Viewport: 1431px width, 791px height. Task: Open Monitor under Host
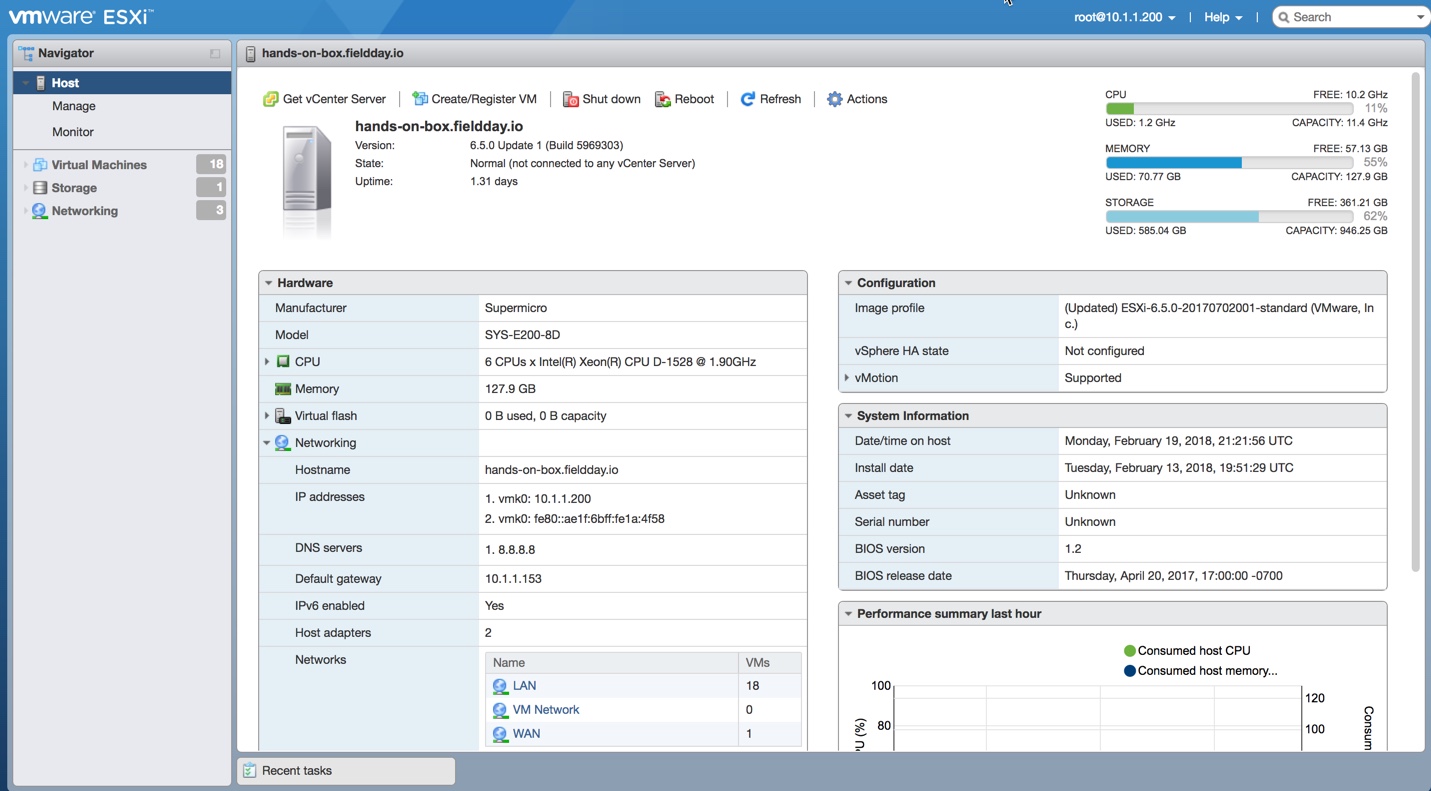pos(73,132)
